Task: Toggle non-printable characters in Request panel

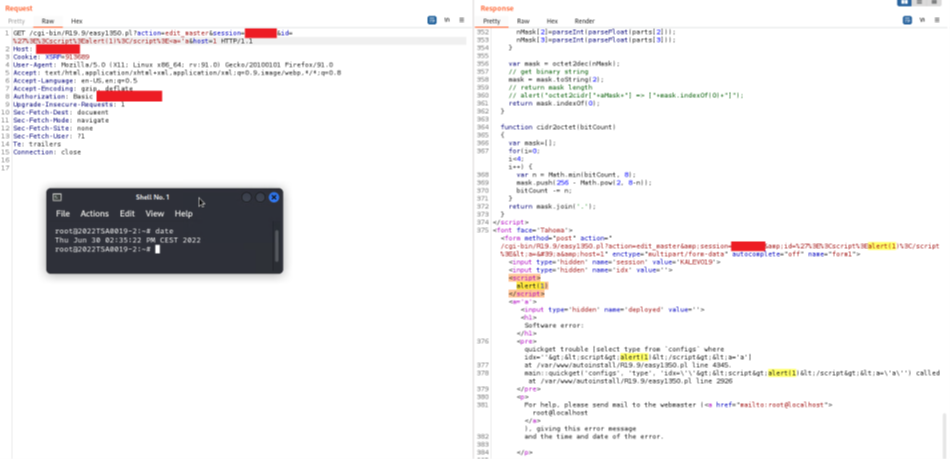Action: (x=447, y=20)
